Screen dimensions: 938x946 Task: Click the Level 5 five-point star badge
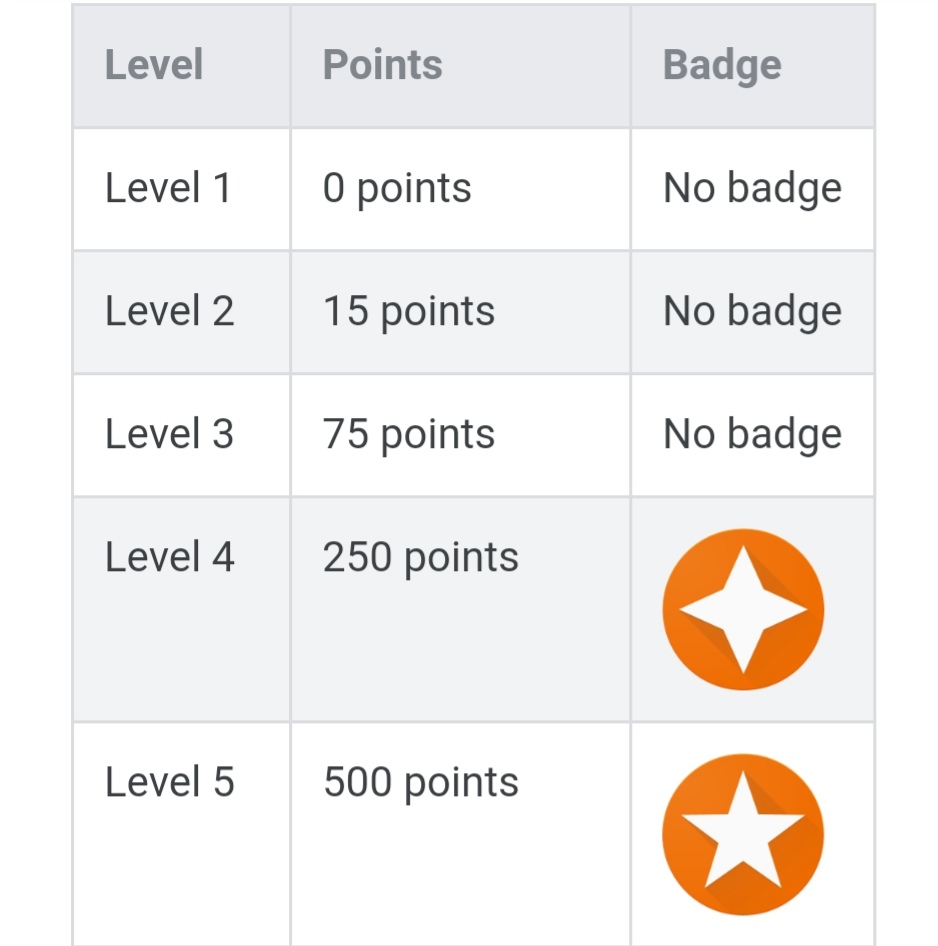click(743, 834)
